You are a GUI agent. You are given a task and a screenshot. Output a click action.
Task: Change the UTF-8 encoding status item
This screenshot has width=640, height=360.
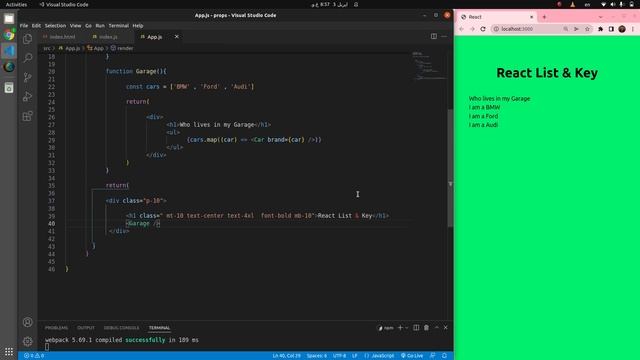pos(339,356)
